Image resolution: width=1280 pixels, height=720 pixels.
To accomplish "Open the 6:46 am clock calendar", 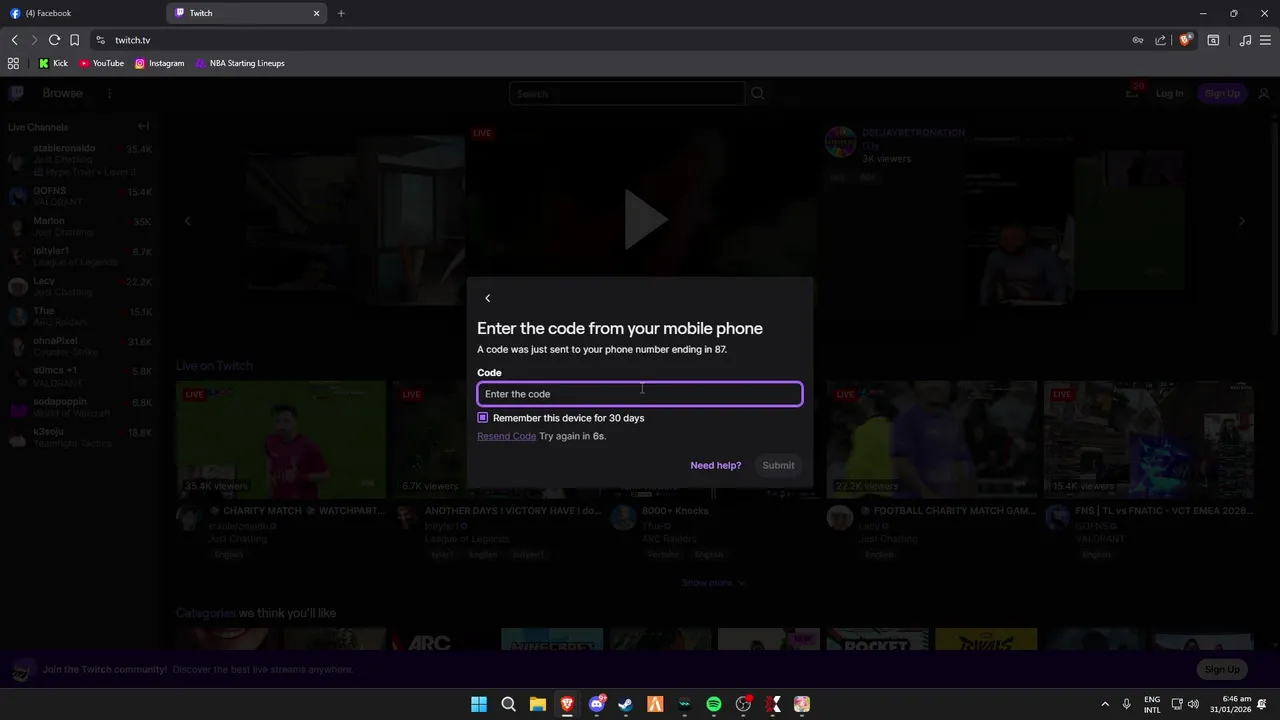I will 1229,704.
